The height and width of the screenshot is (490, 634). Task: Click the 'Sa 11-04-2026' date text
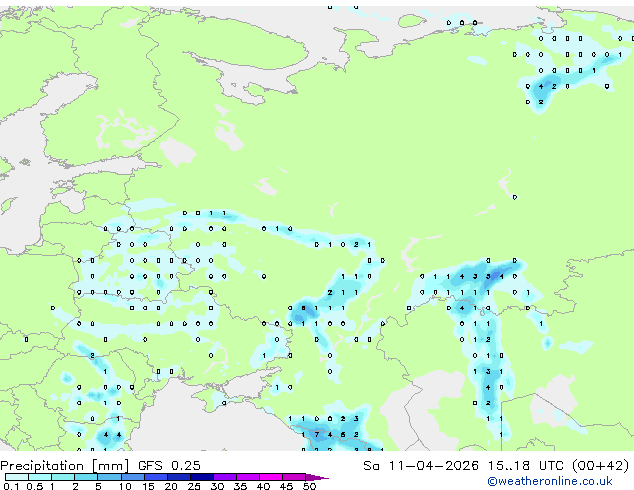pyautogui.click(x=421, y=466)
